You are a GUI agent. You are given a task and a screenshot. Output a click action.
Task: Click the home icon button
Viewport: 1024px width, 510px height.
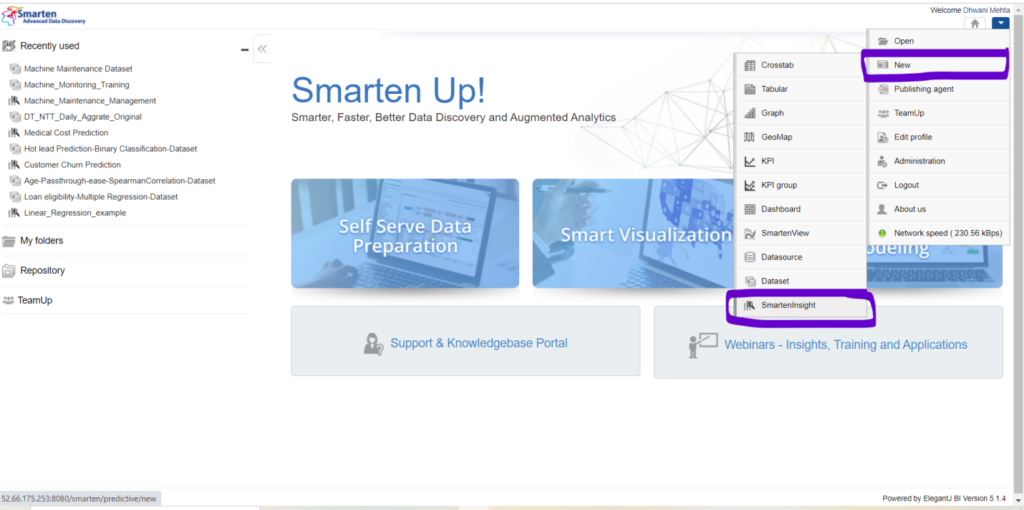(x=974, y=24)
